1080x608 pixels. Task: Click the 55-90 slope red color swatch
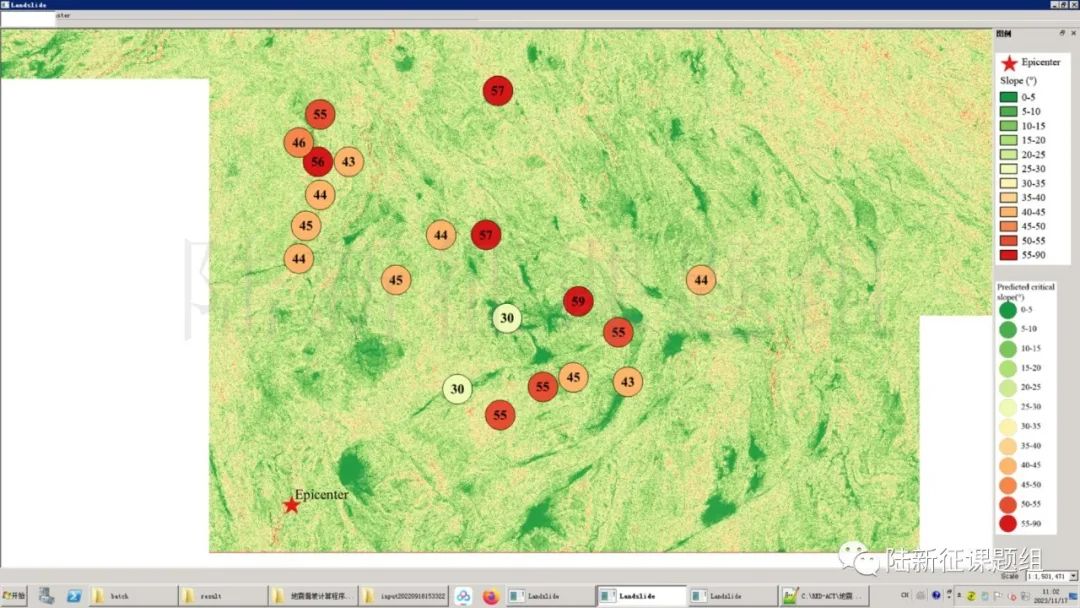1007,255
